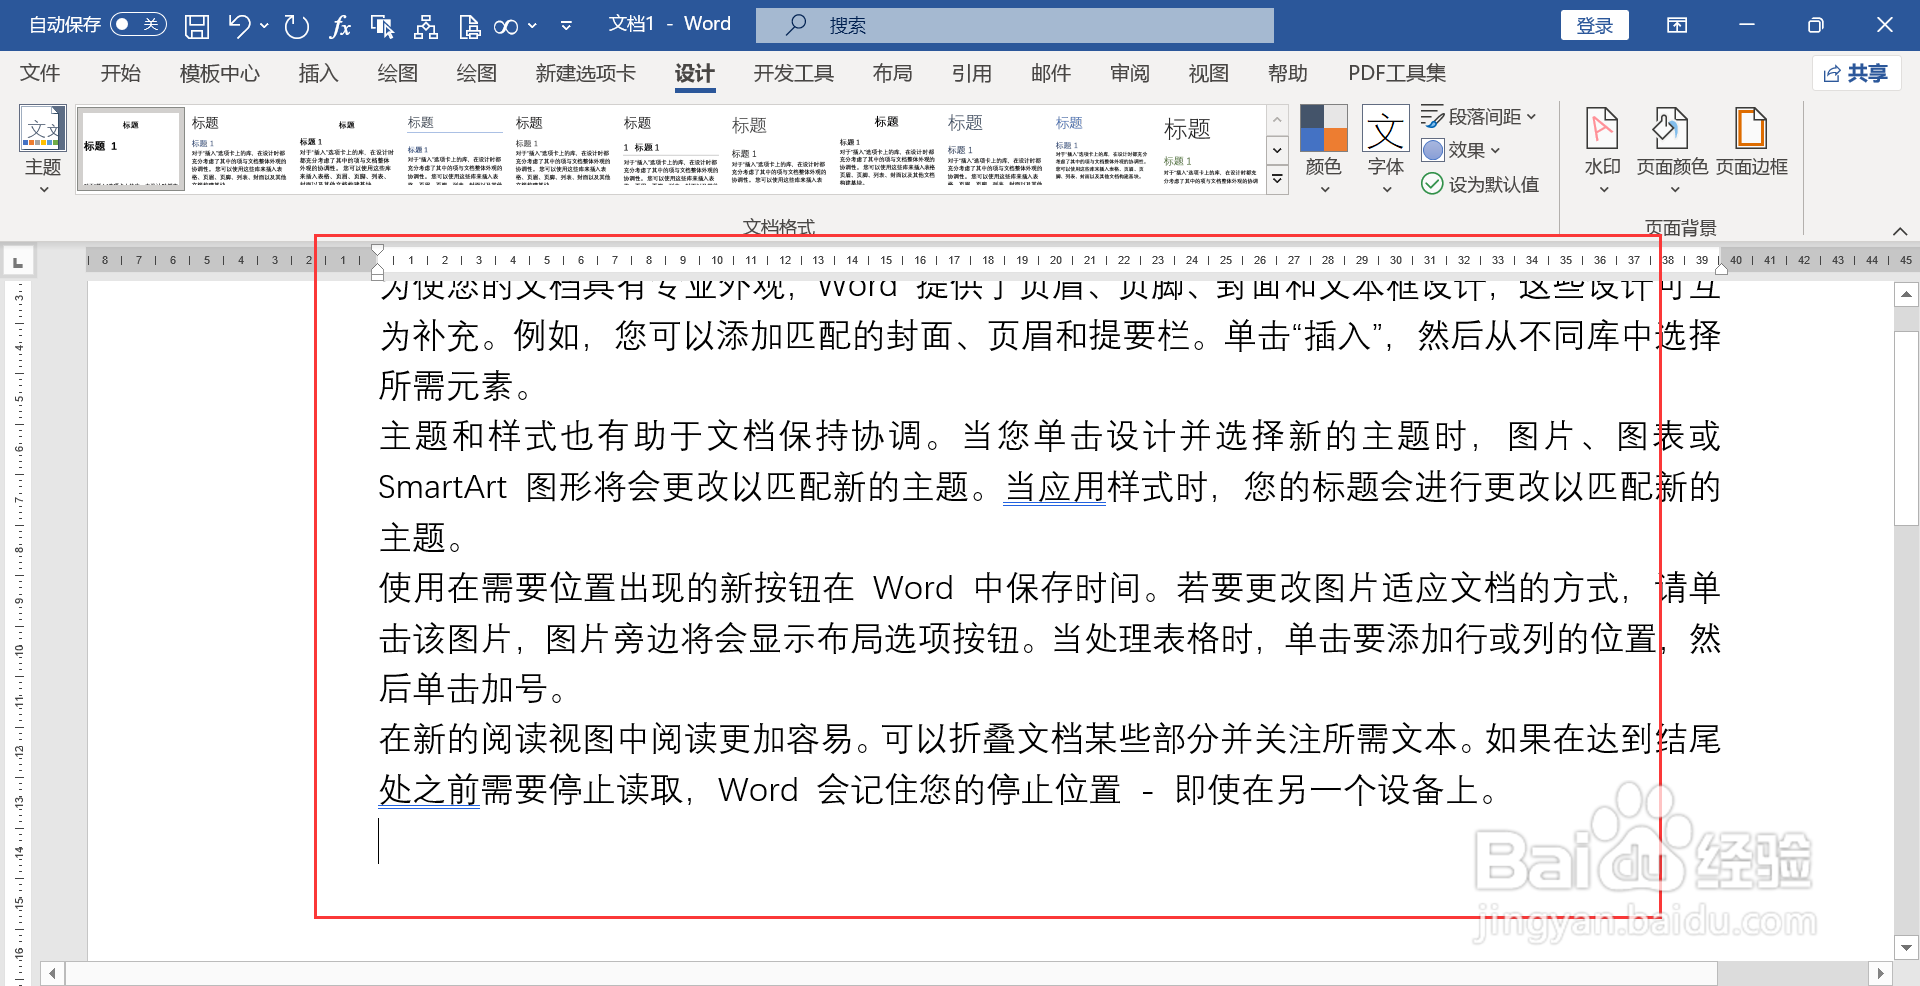Click the select objects cursor icon
This screenshot has width=1920, height=986.
click(382, 26)
